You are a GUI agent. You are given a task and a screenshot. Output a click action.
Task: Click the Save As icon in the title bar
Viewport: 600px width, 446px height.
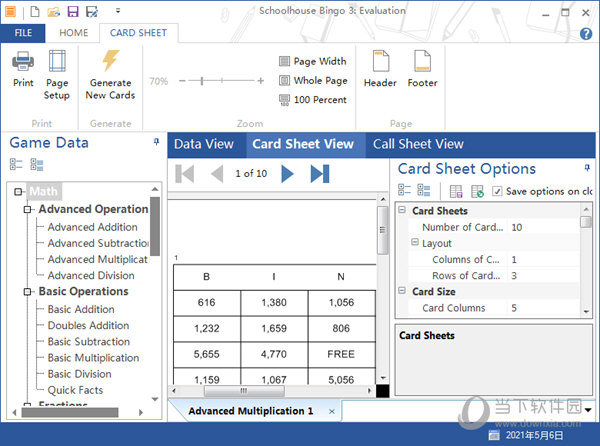92,11
